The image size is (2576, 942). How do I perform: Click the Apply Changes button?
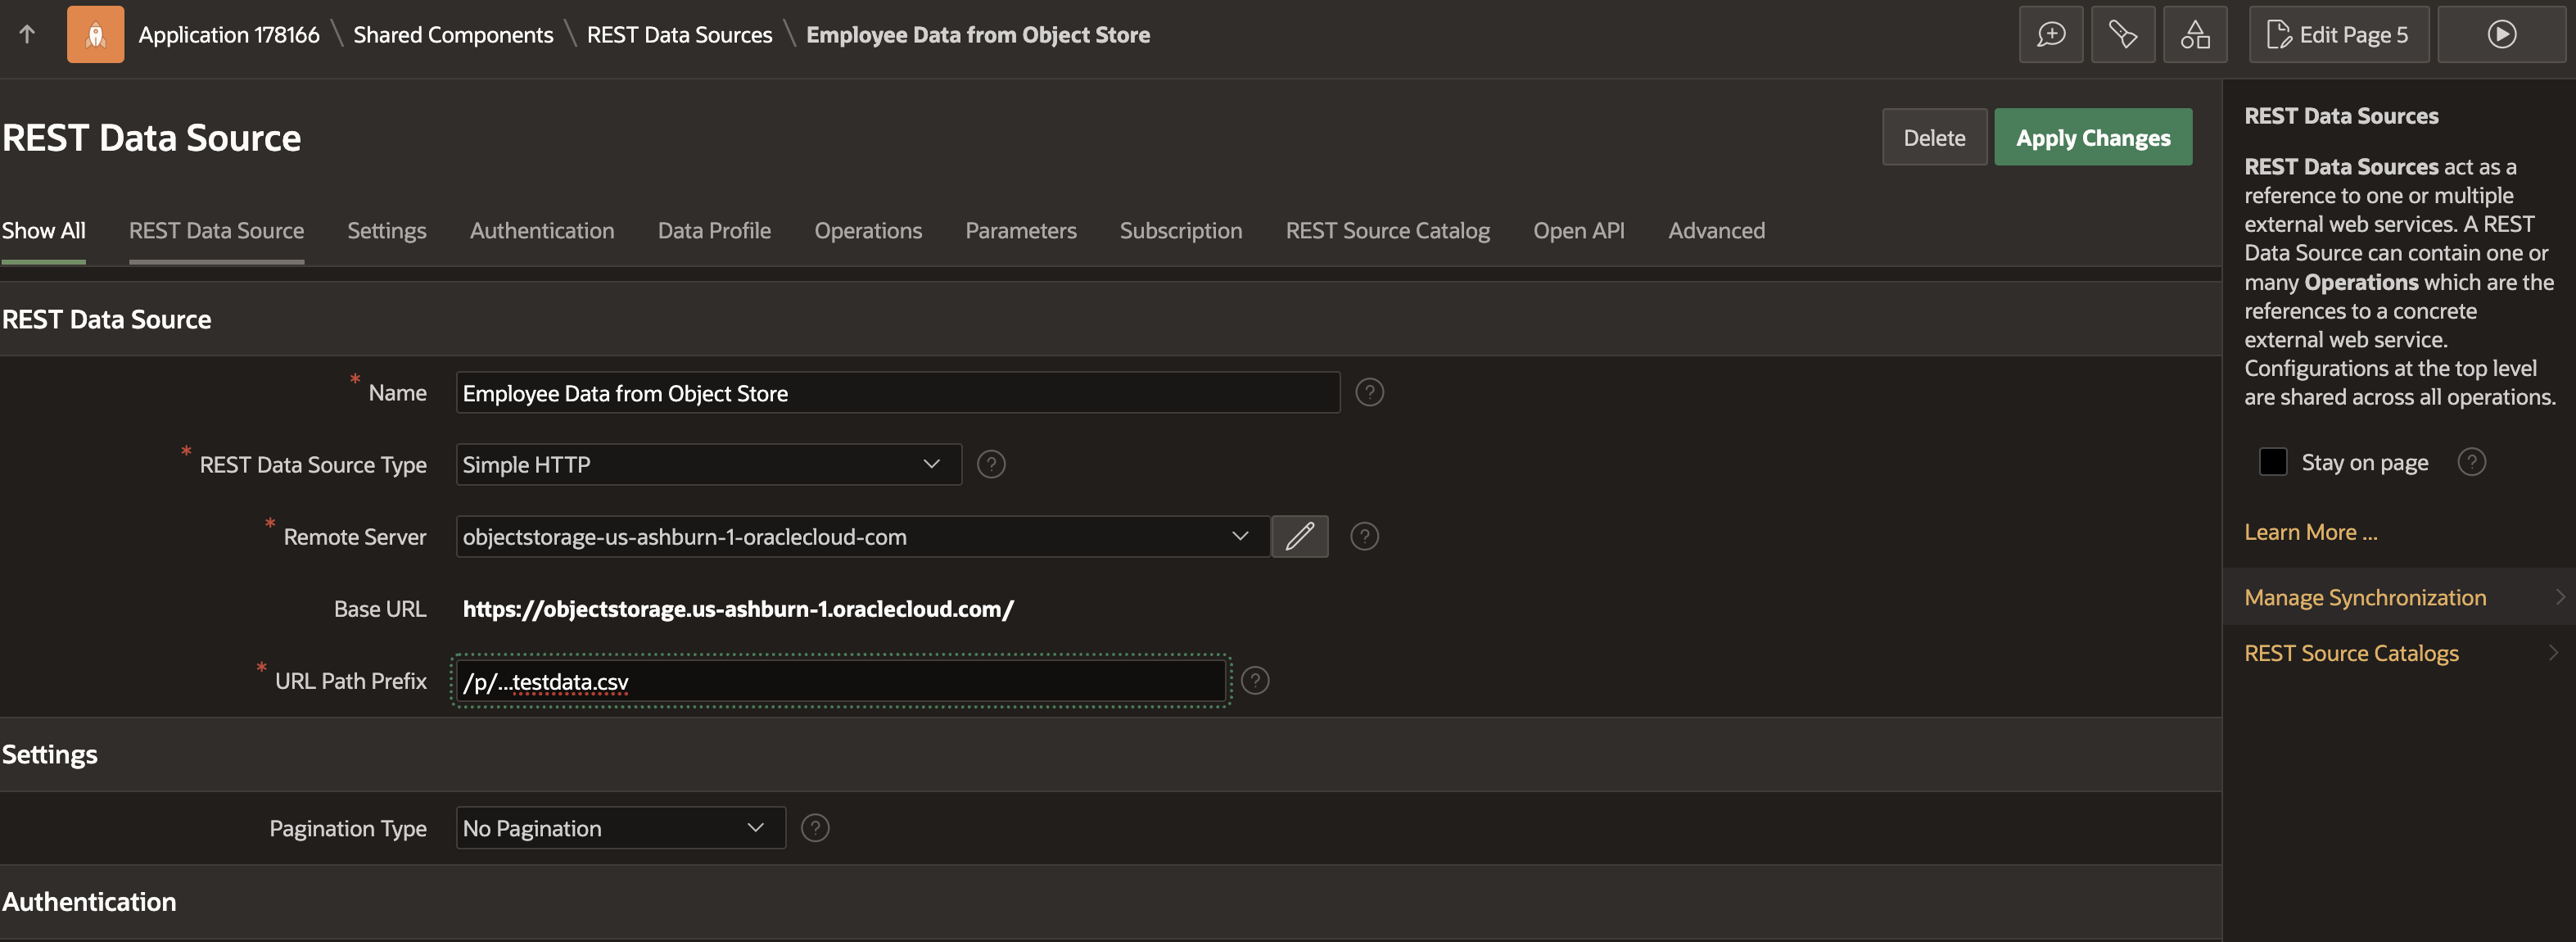coord(2092,138)
